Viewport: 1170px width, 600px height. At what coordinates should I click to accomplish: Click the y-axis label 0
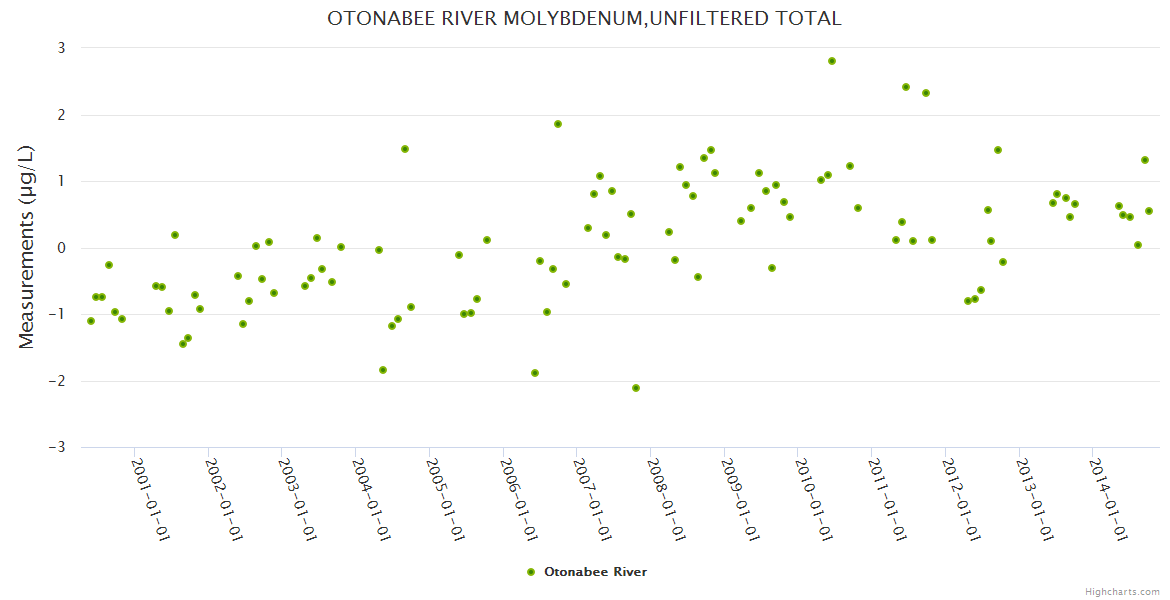click(60, 248)
